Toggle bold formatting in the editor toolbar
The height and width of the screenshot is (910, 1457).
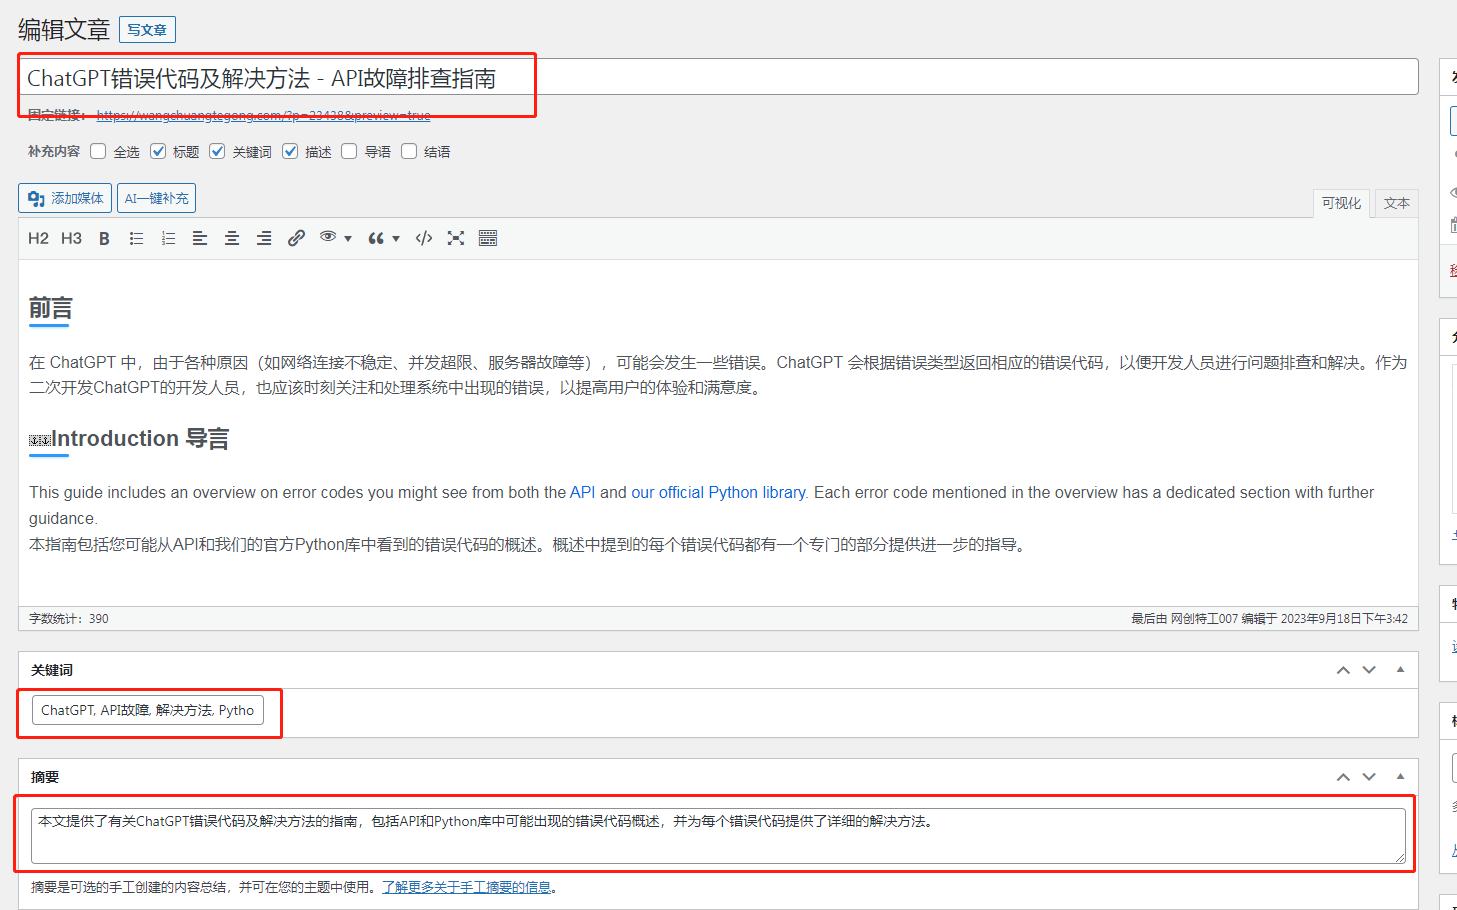(x=104, y=238)
